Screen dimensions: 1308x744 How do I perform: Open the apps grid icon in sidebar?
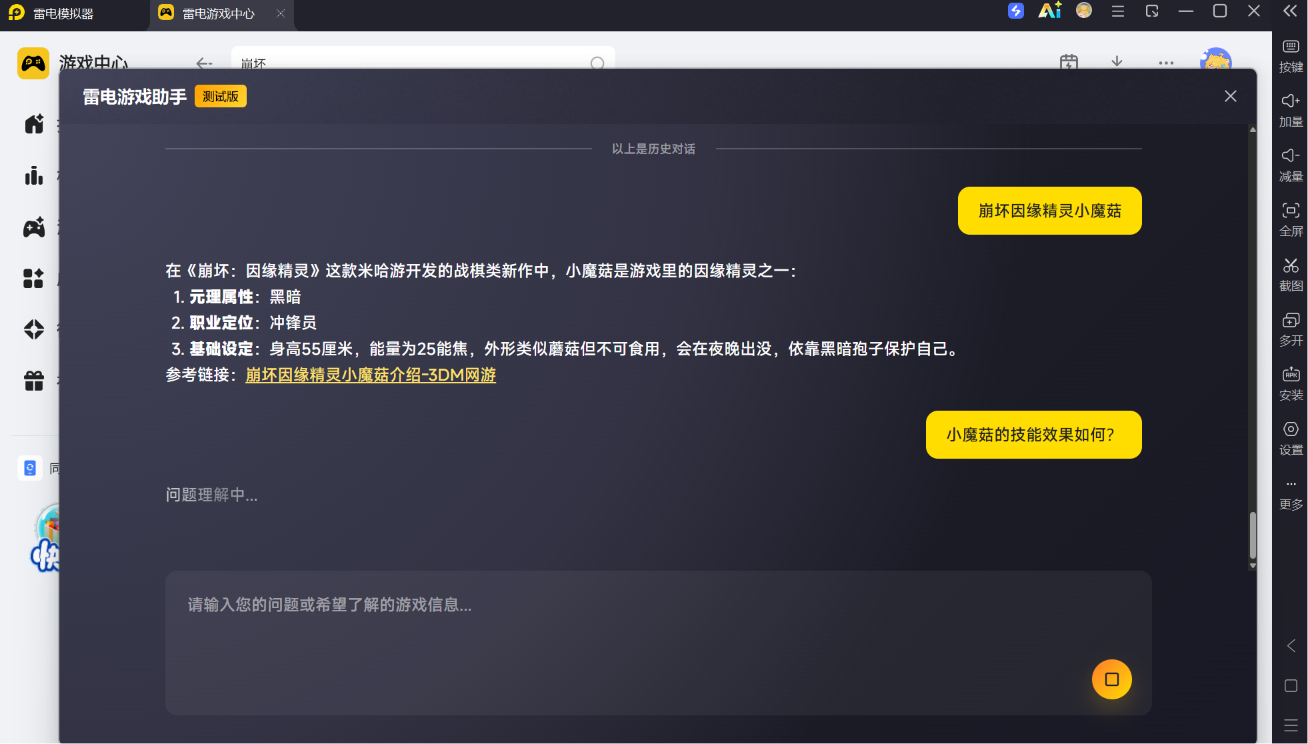pos(34,278)
